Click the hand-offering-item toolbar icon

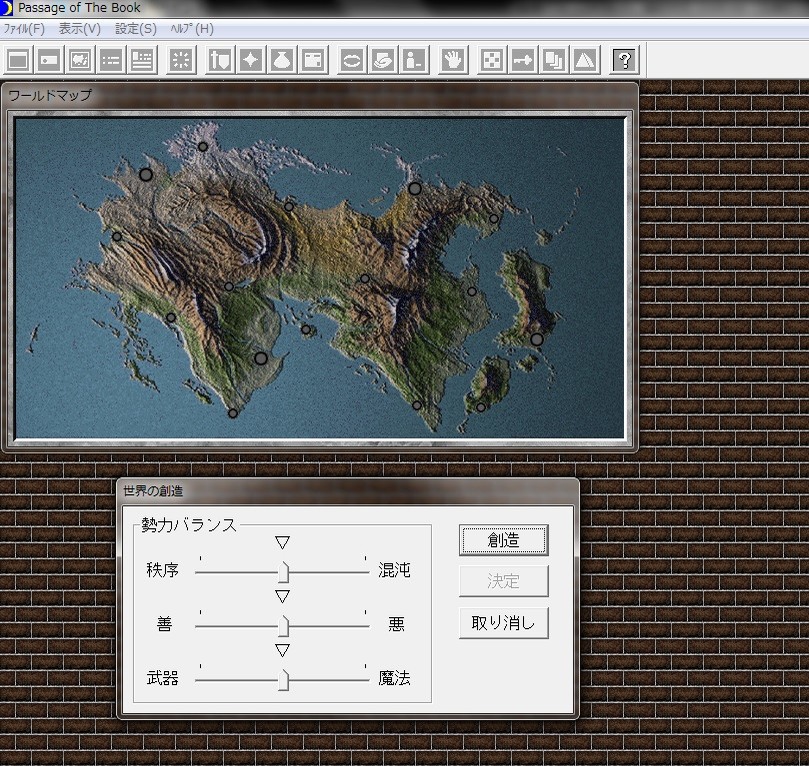pyautogui.click(x=382, y=60)
